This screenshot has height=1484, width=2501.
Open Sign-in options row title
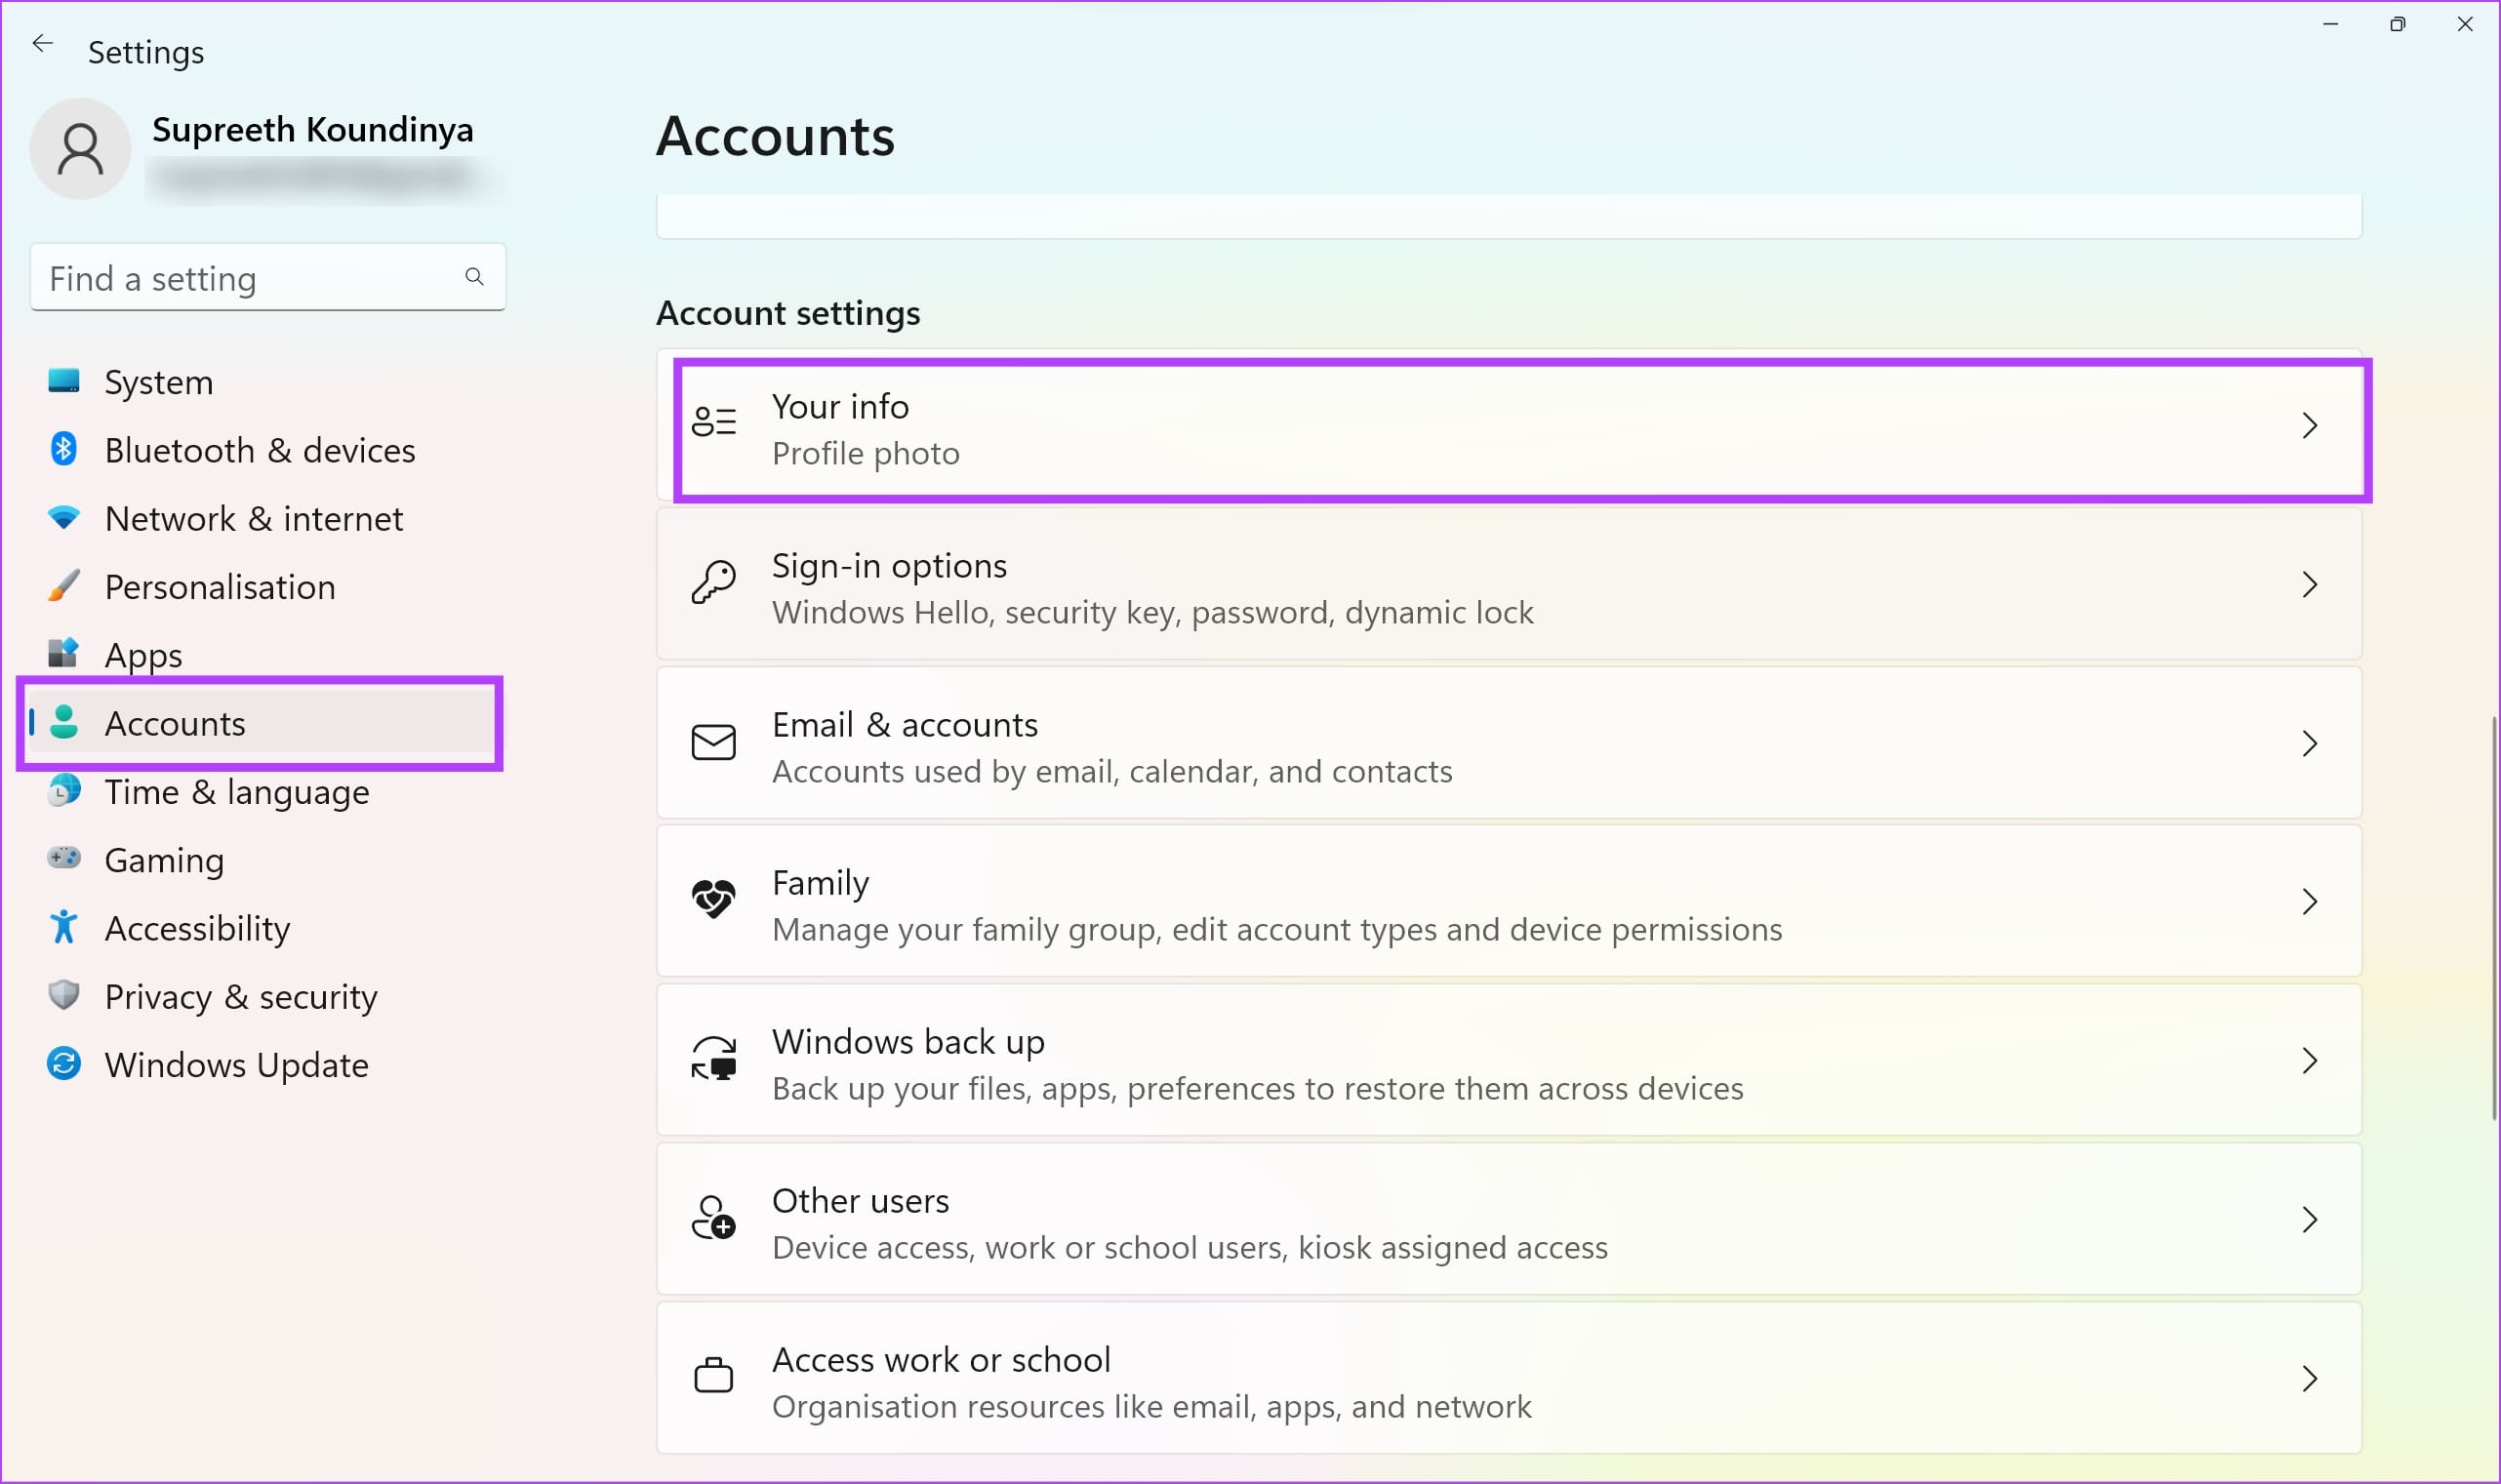point(889,566)
